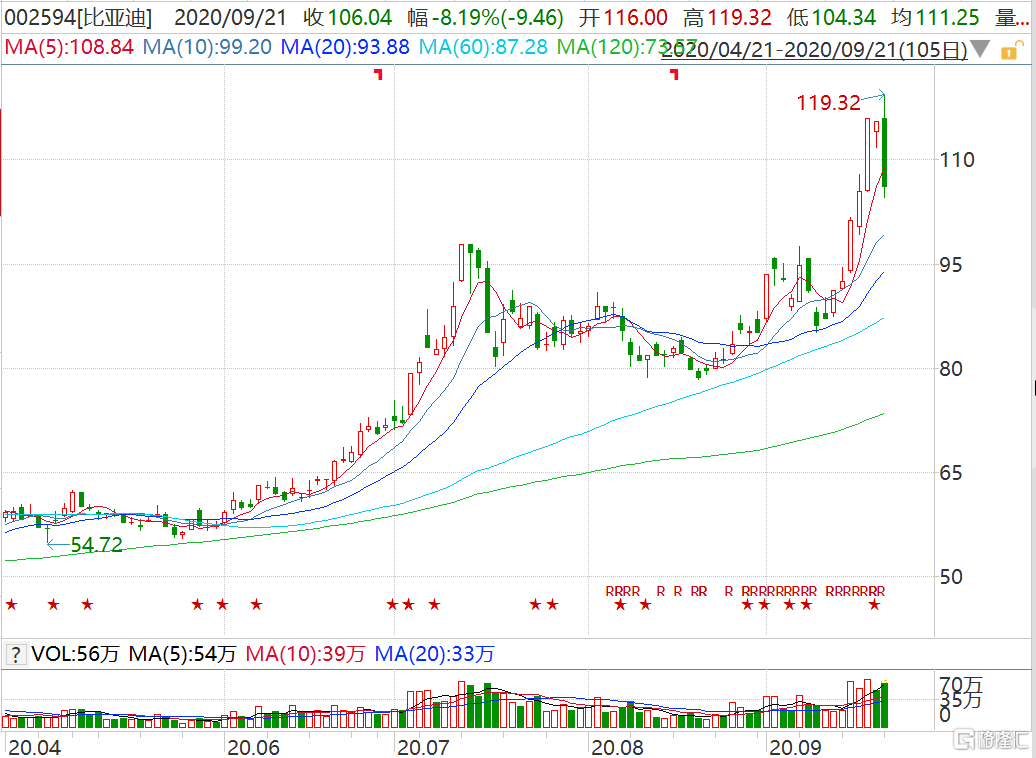Toggle the volume MA(10):39万 label
This screenshot has height=758, width=1036.
305,654
